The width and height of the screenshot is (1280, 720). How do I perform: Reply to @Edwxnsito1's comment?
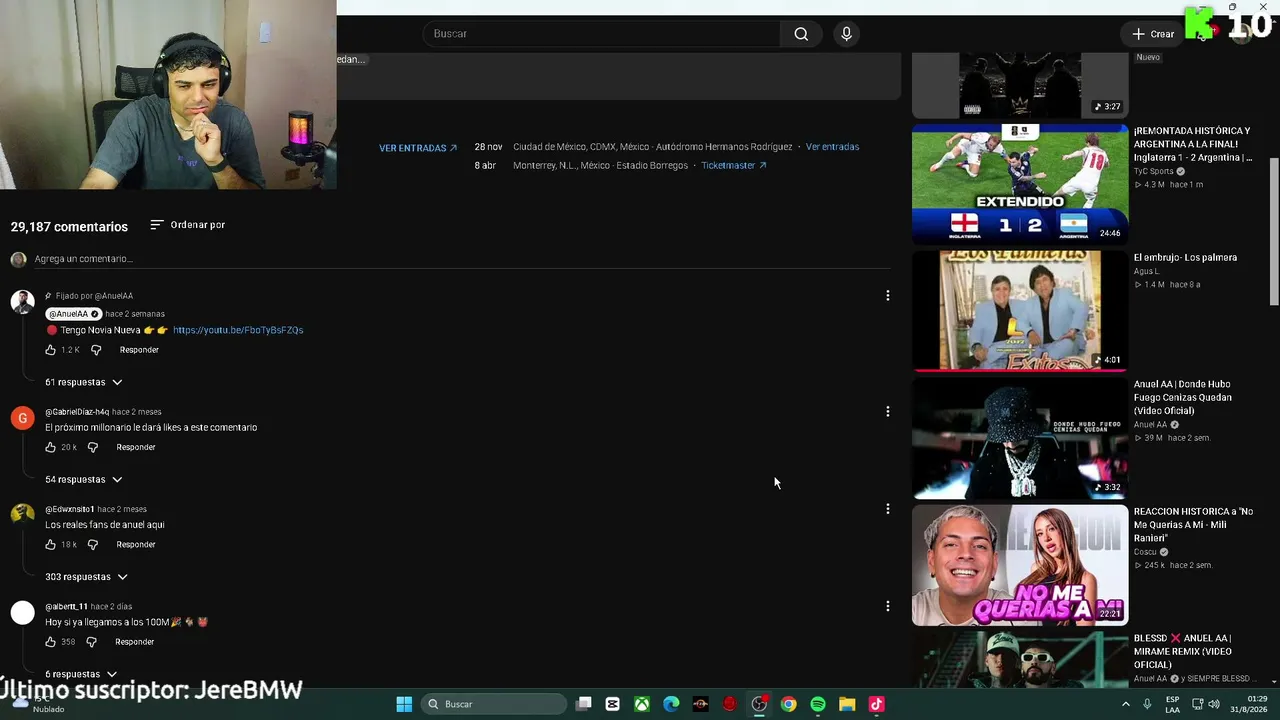pos(136,545)
